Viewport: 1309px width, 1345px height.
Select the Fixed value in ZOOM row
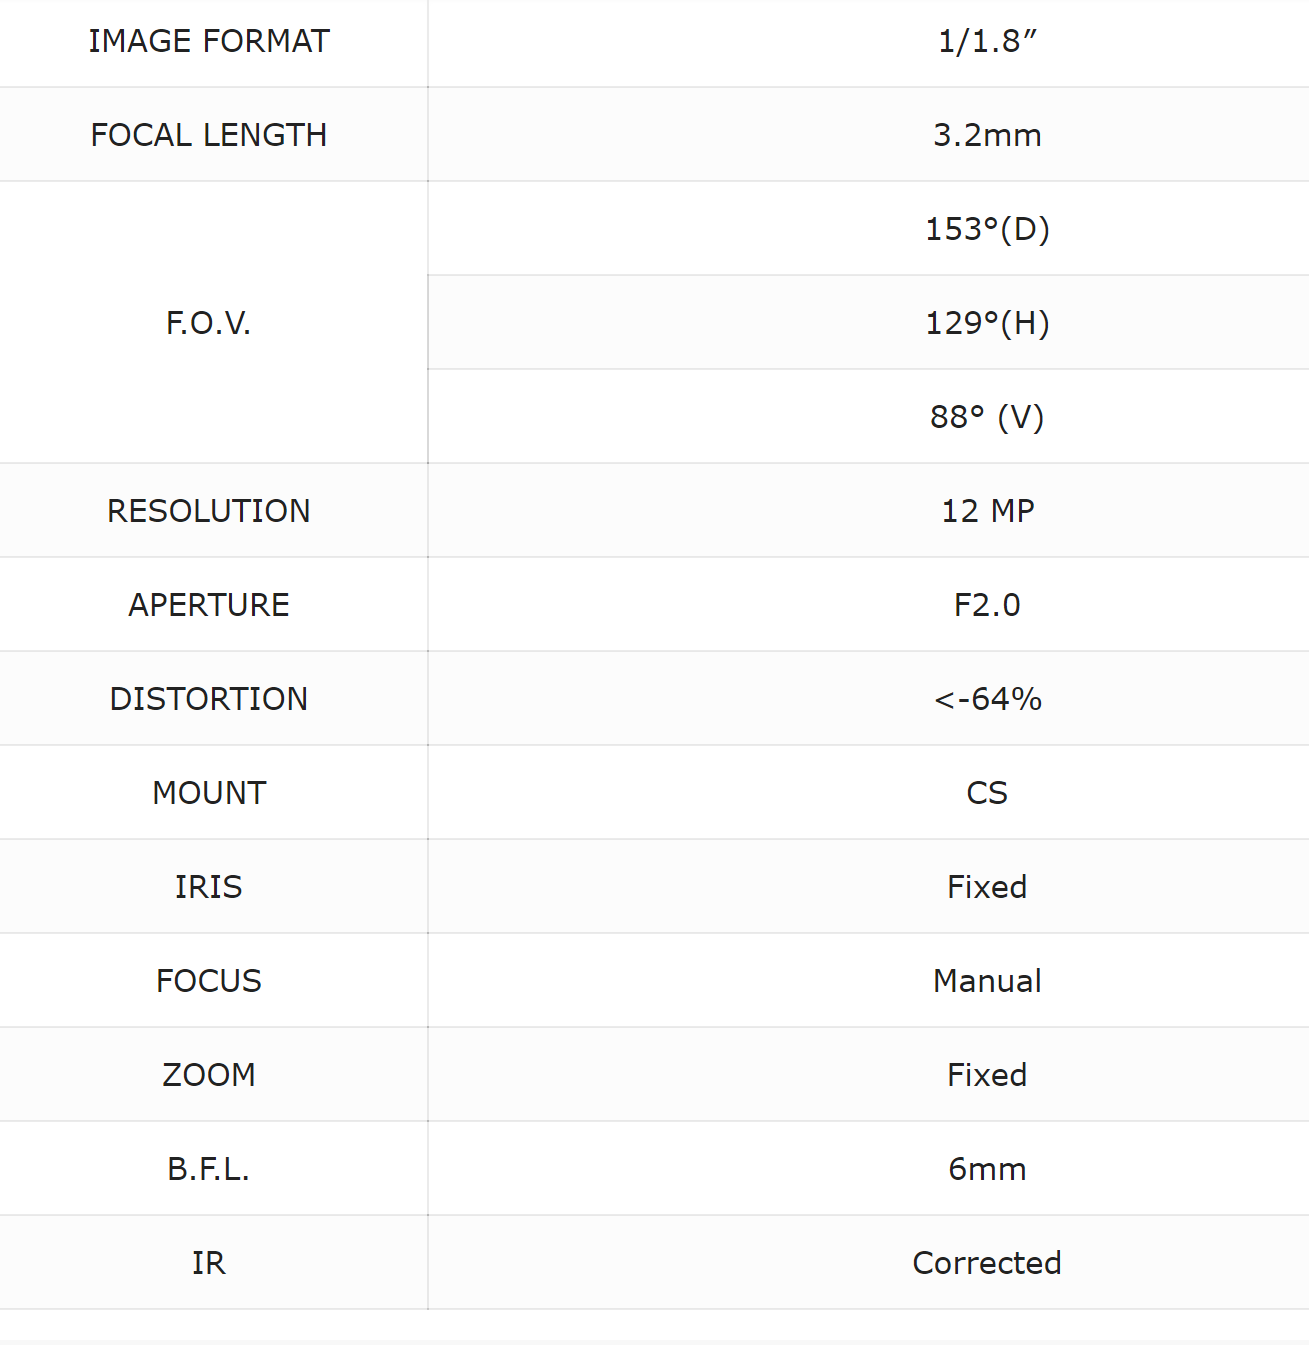[987, 1075]
